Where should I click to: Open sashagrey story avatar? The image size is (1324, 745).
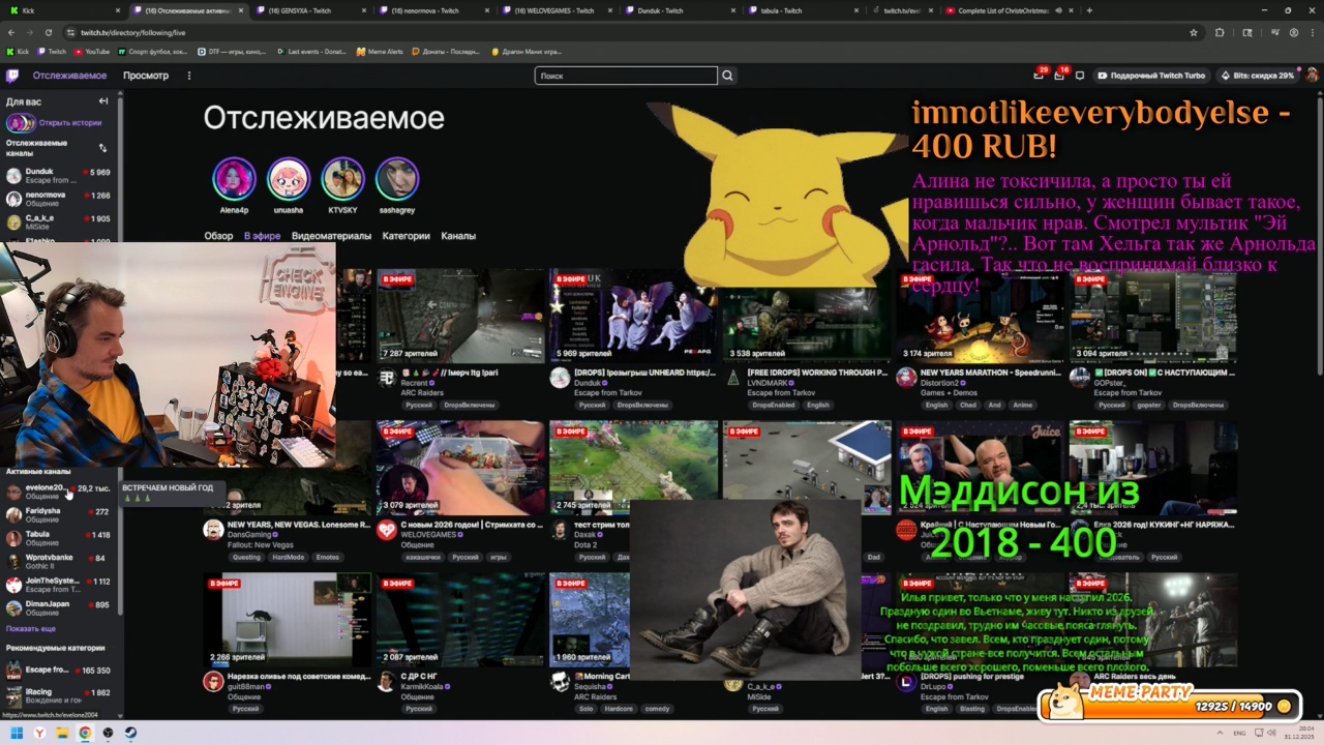point(396,179)
